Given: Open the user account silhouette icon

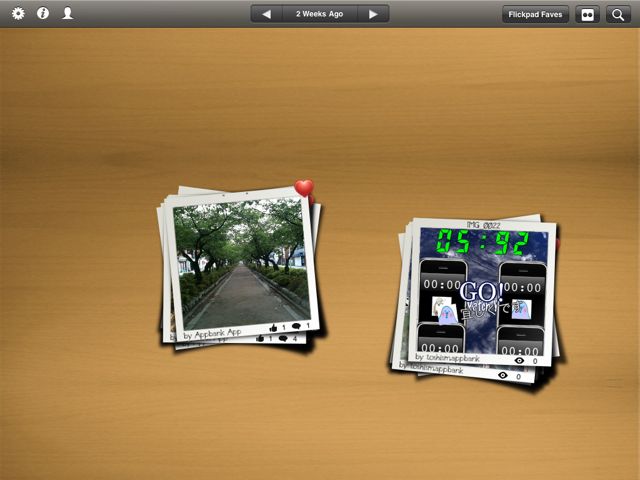Looking at the screenshot, I should pos(67,13).
